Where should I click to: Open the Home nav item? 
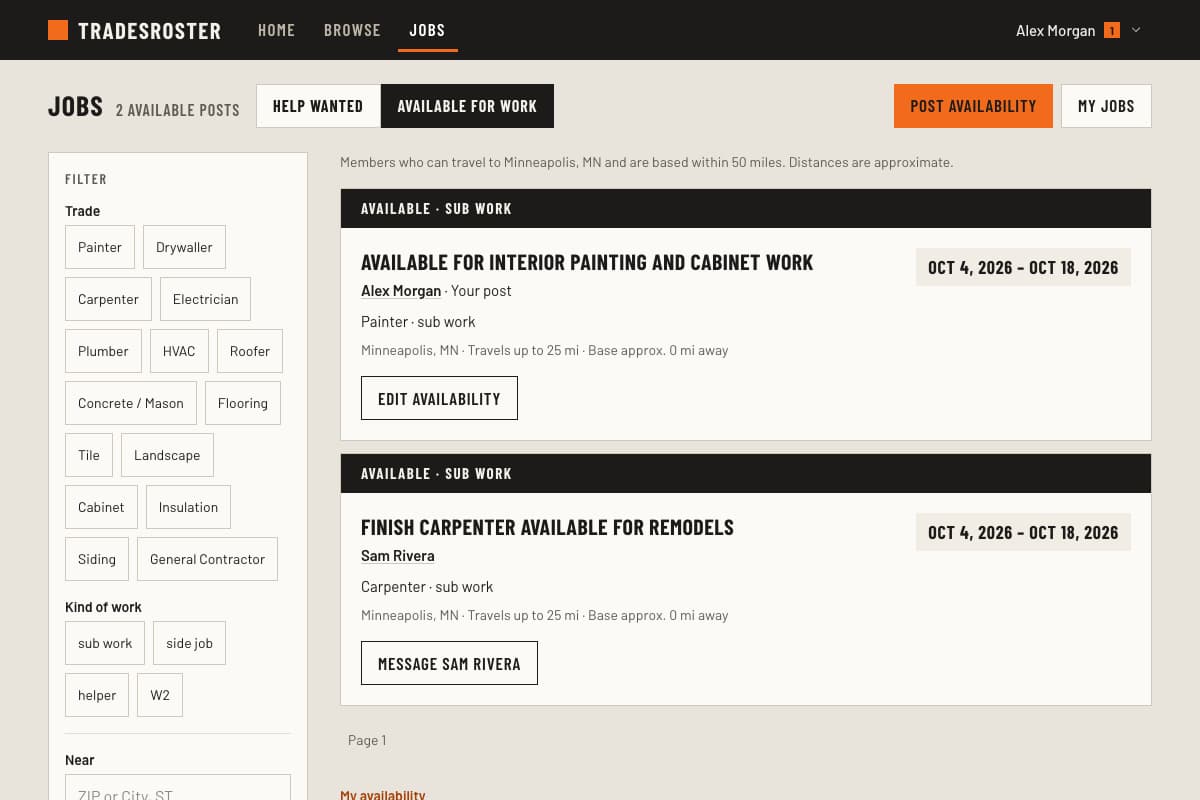[x=276, y=30]
